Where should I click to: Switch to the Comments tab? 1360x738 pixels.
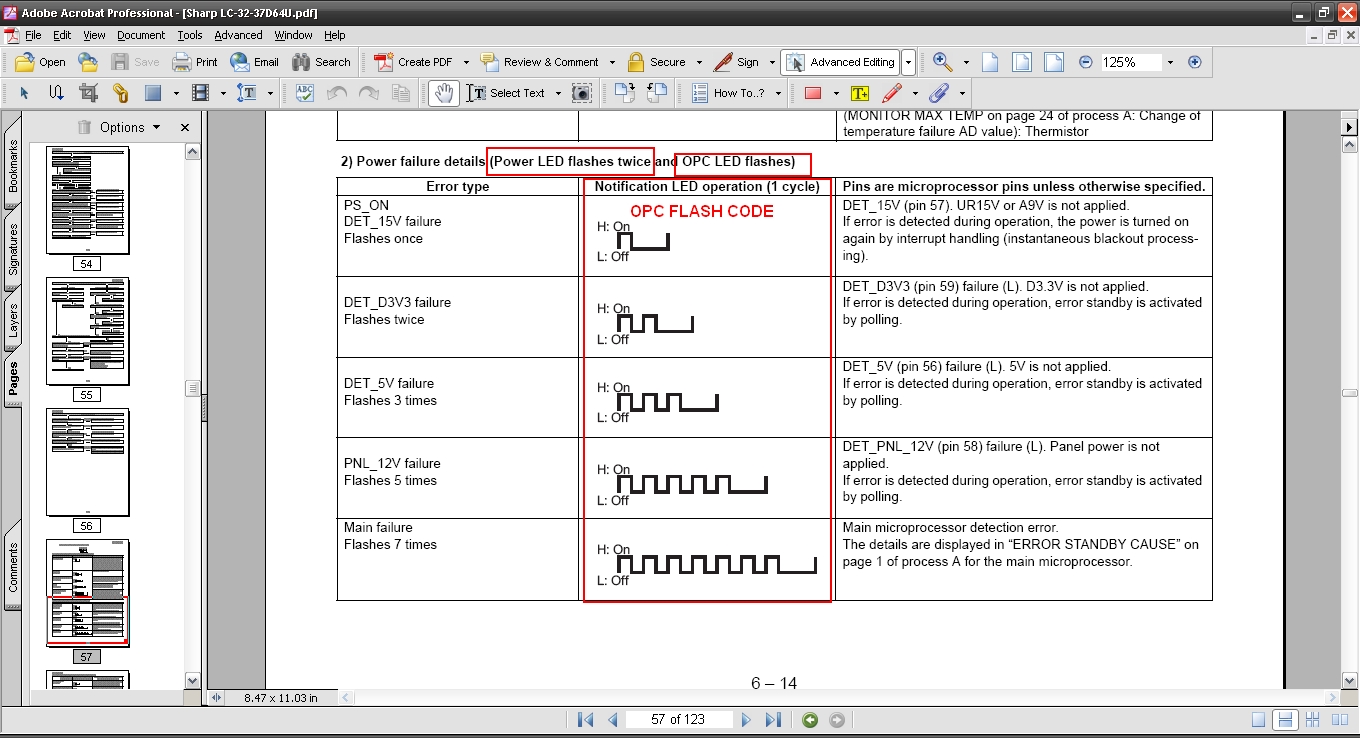[x=13, y=567]
